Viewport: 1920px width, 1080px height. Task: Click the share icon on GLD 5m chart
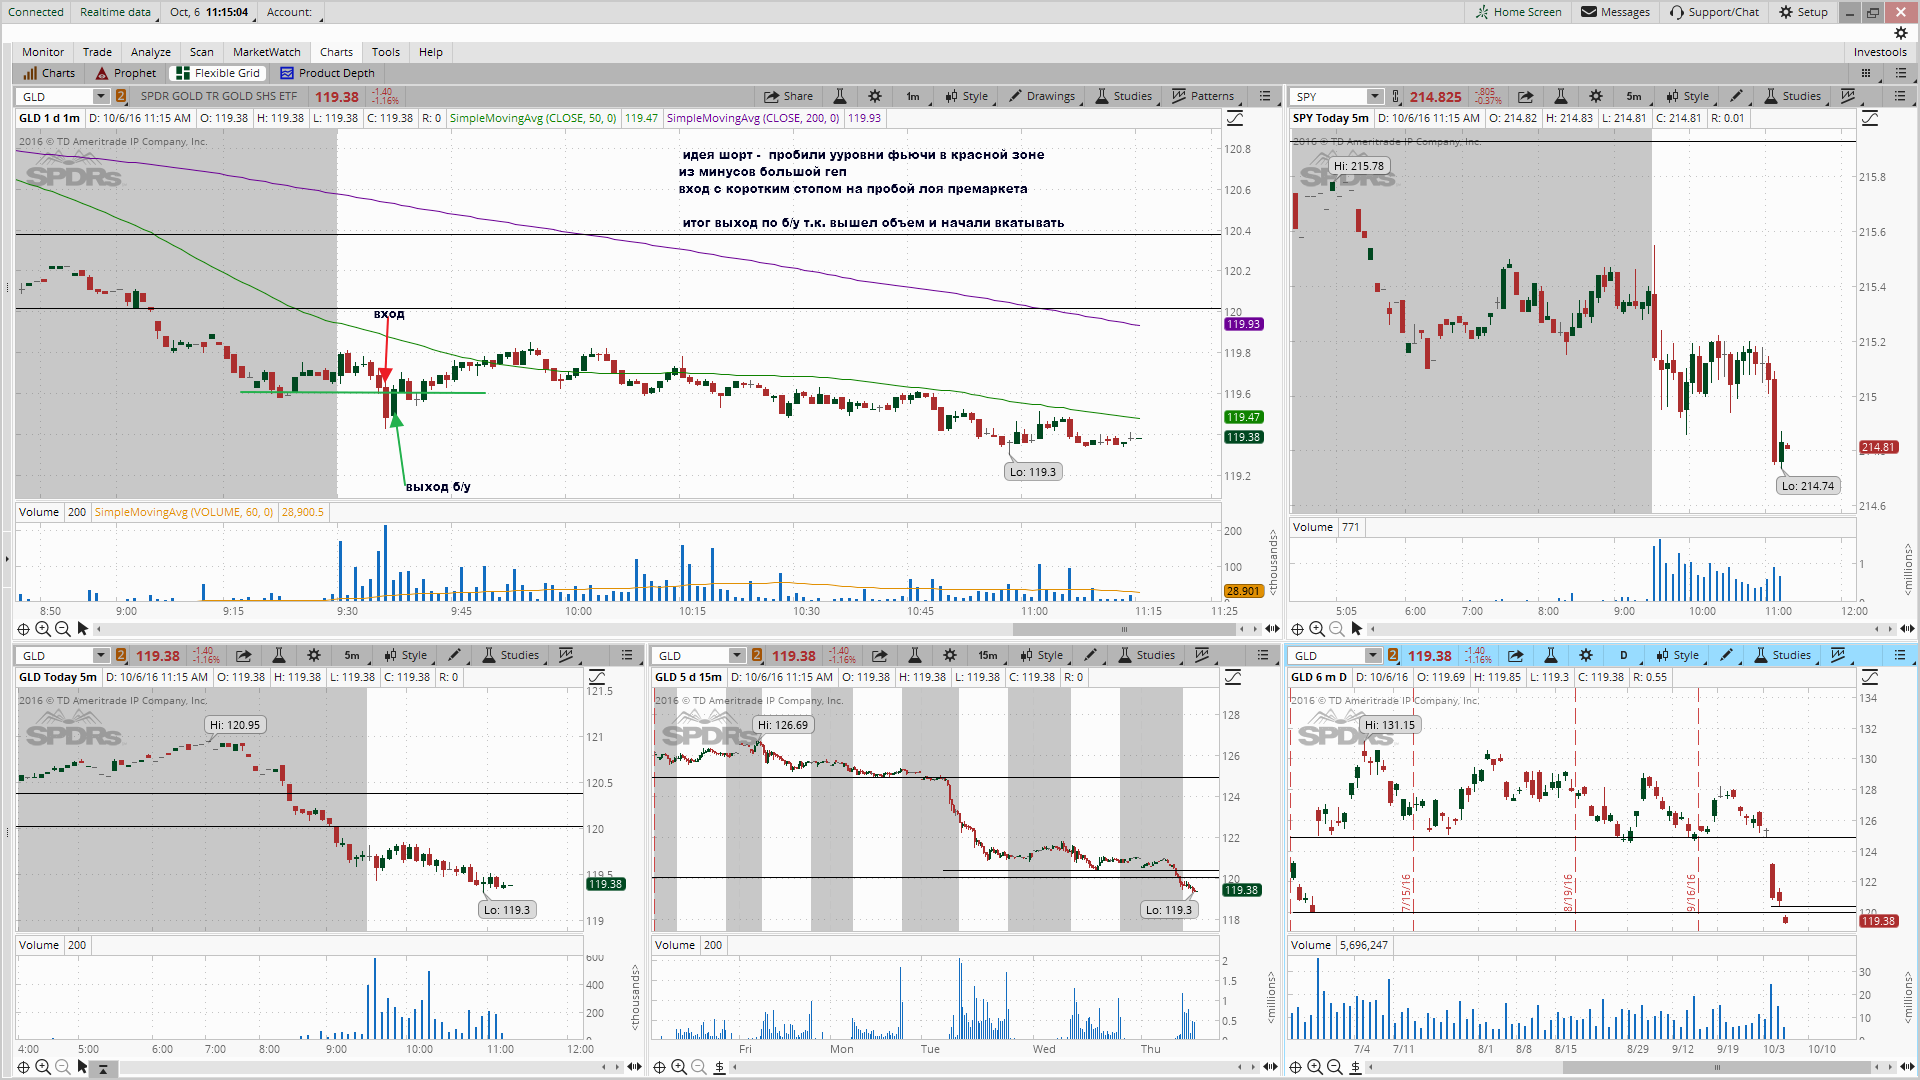[x=244, y=656]
